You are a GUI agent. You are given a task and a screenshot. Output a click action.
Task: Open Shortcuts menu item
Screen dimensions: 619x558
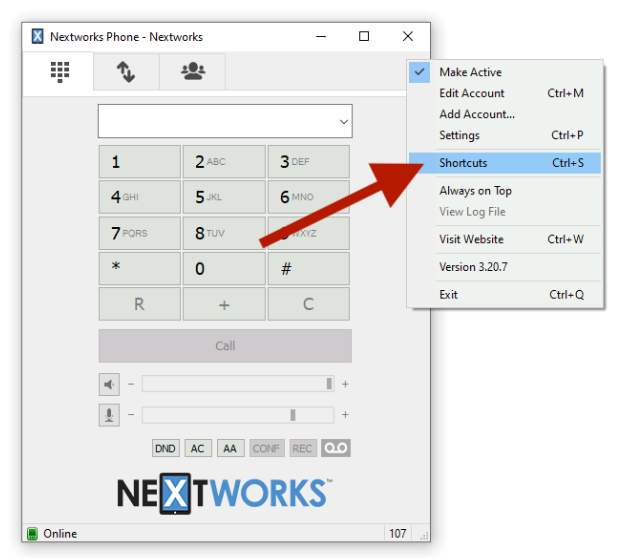[x=505, y=163]
